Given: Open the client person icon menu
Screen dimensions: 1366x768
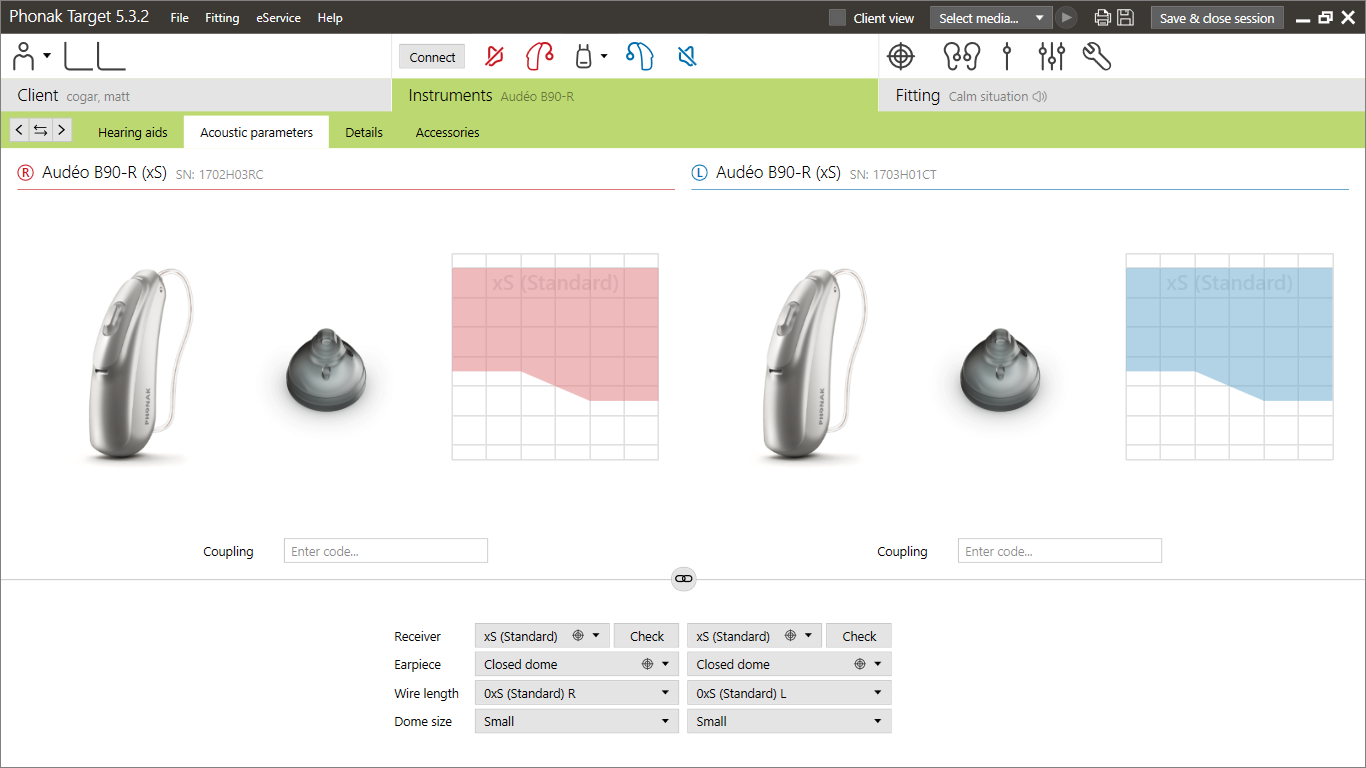Looking at the screenshot, I should [31, 56].
